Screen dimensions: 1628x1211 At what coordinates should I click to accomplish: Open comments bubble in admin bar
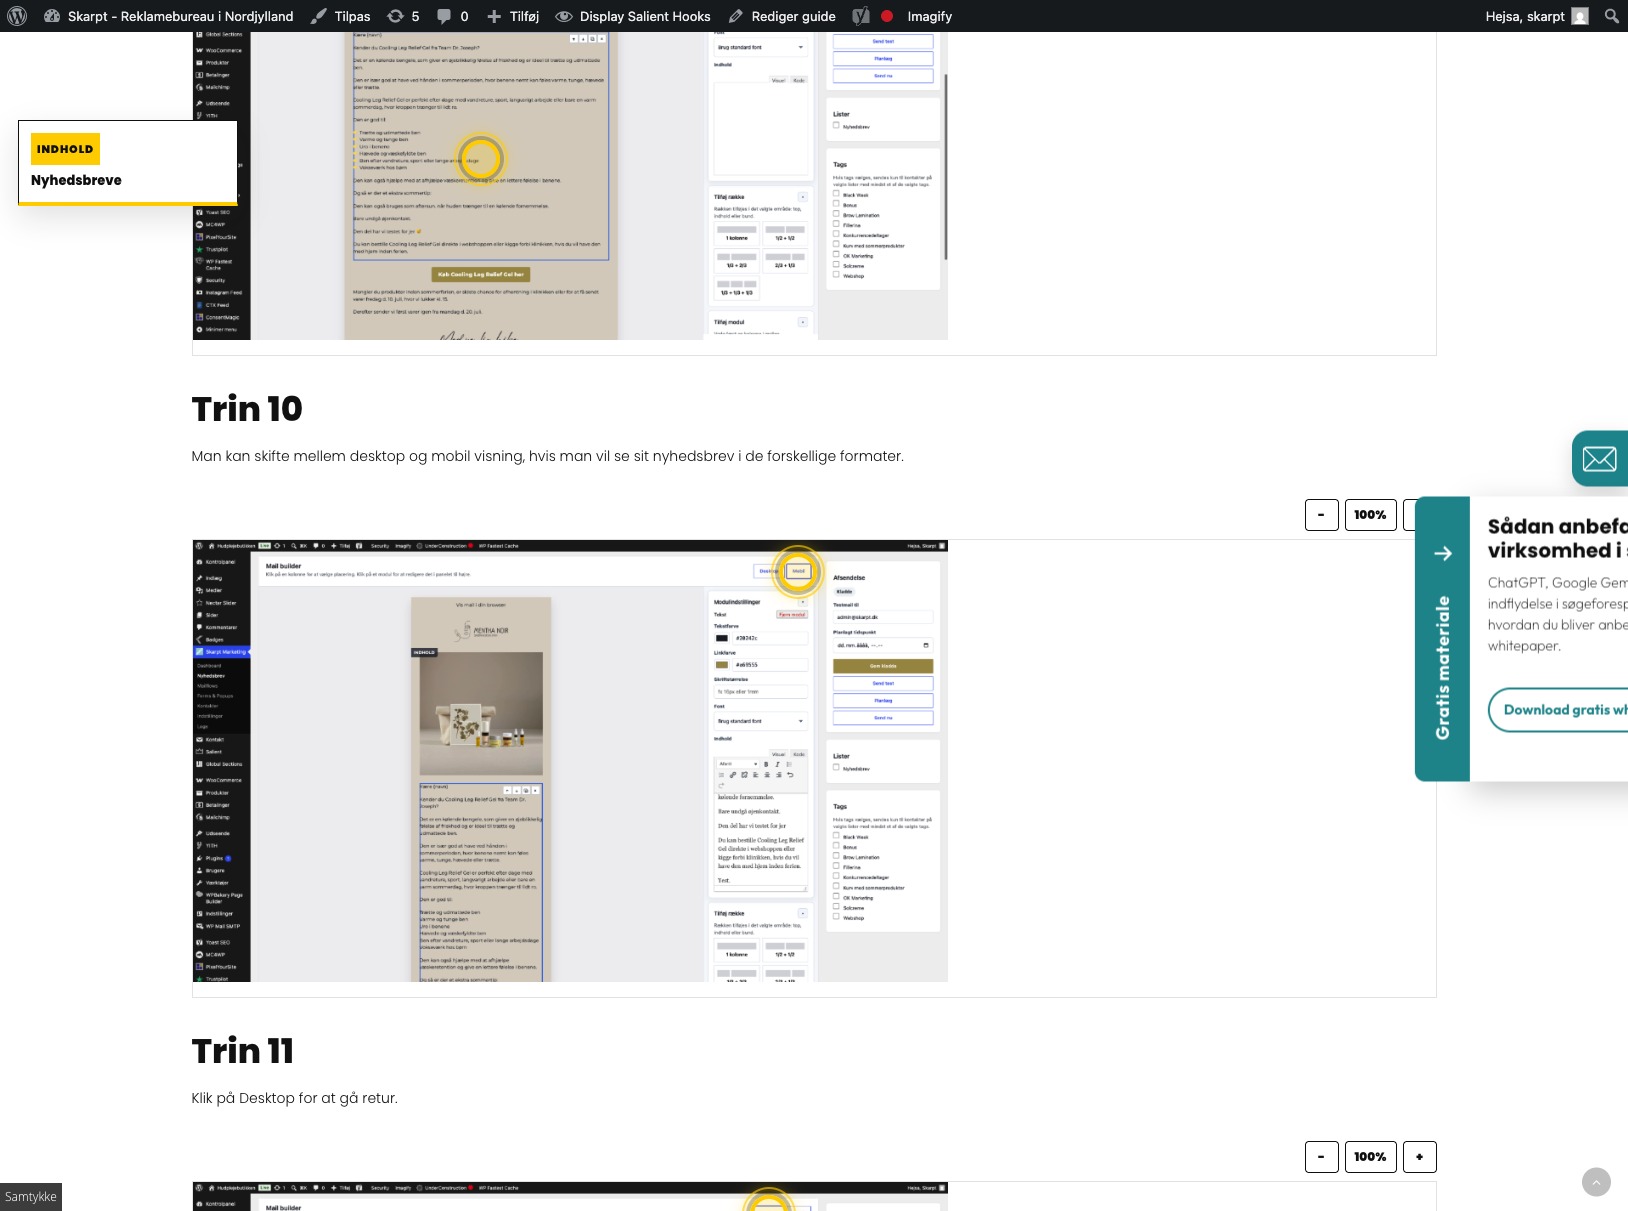pos(453,16)
